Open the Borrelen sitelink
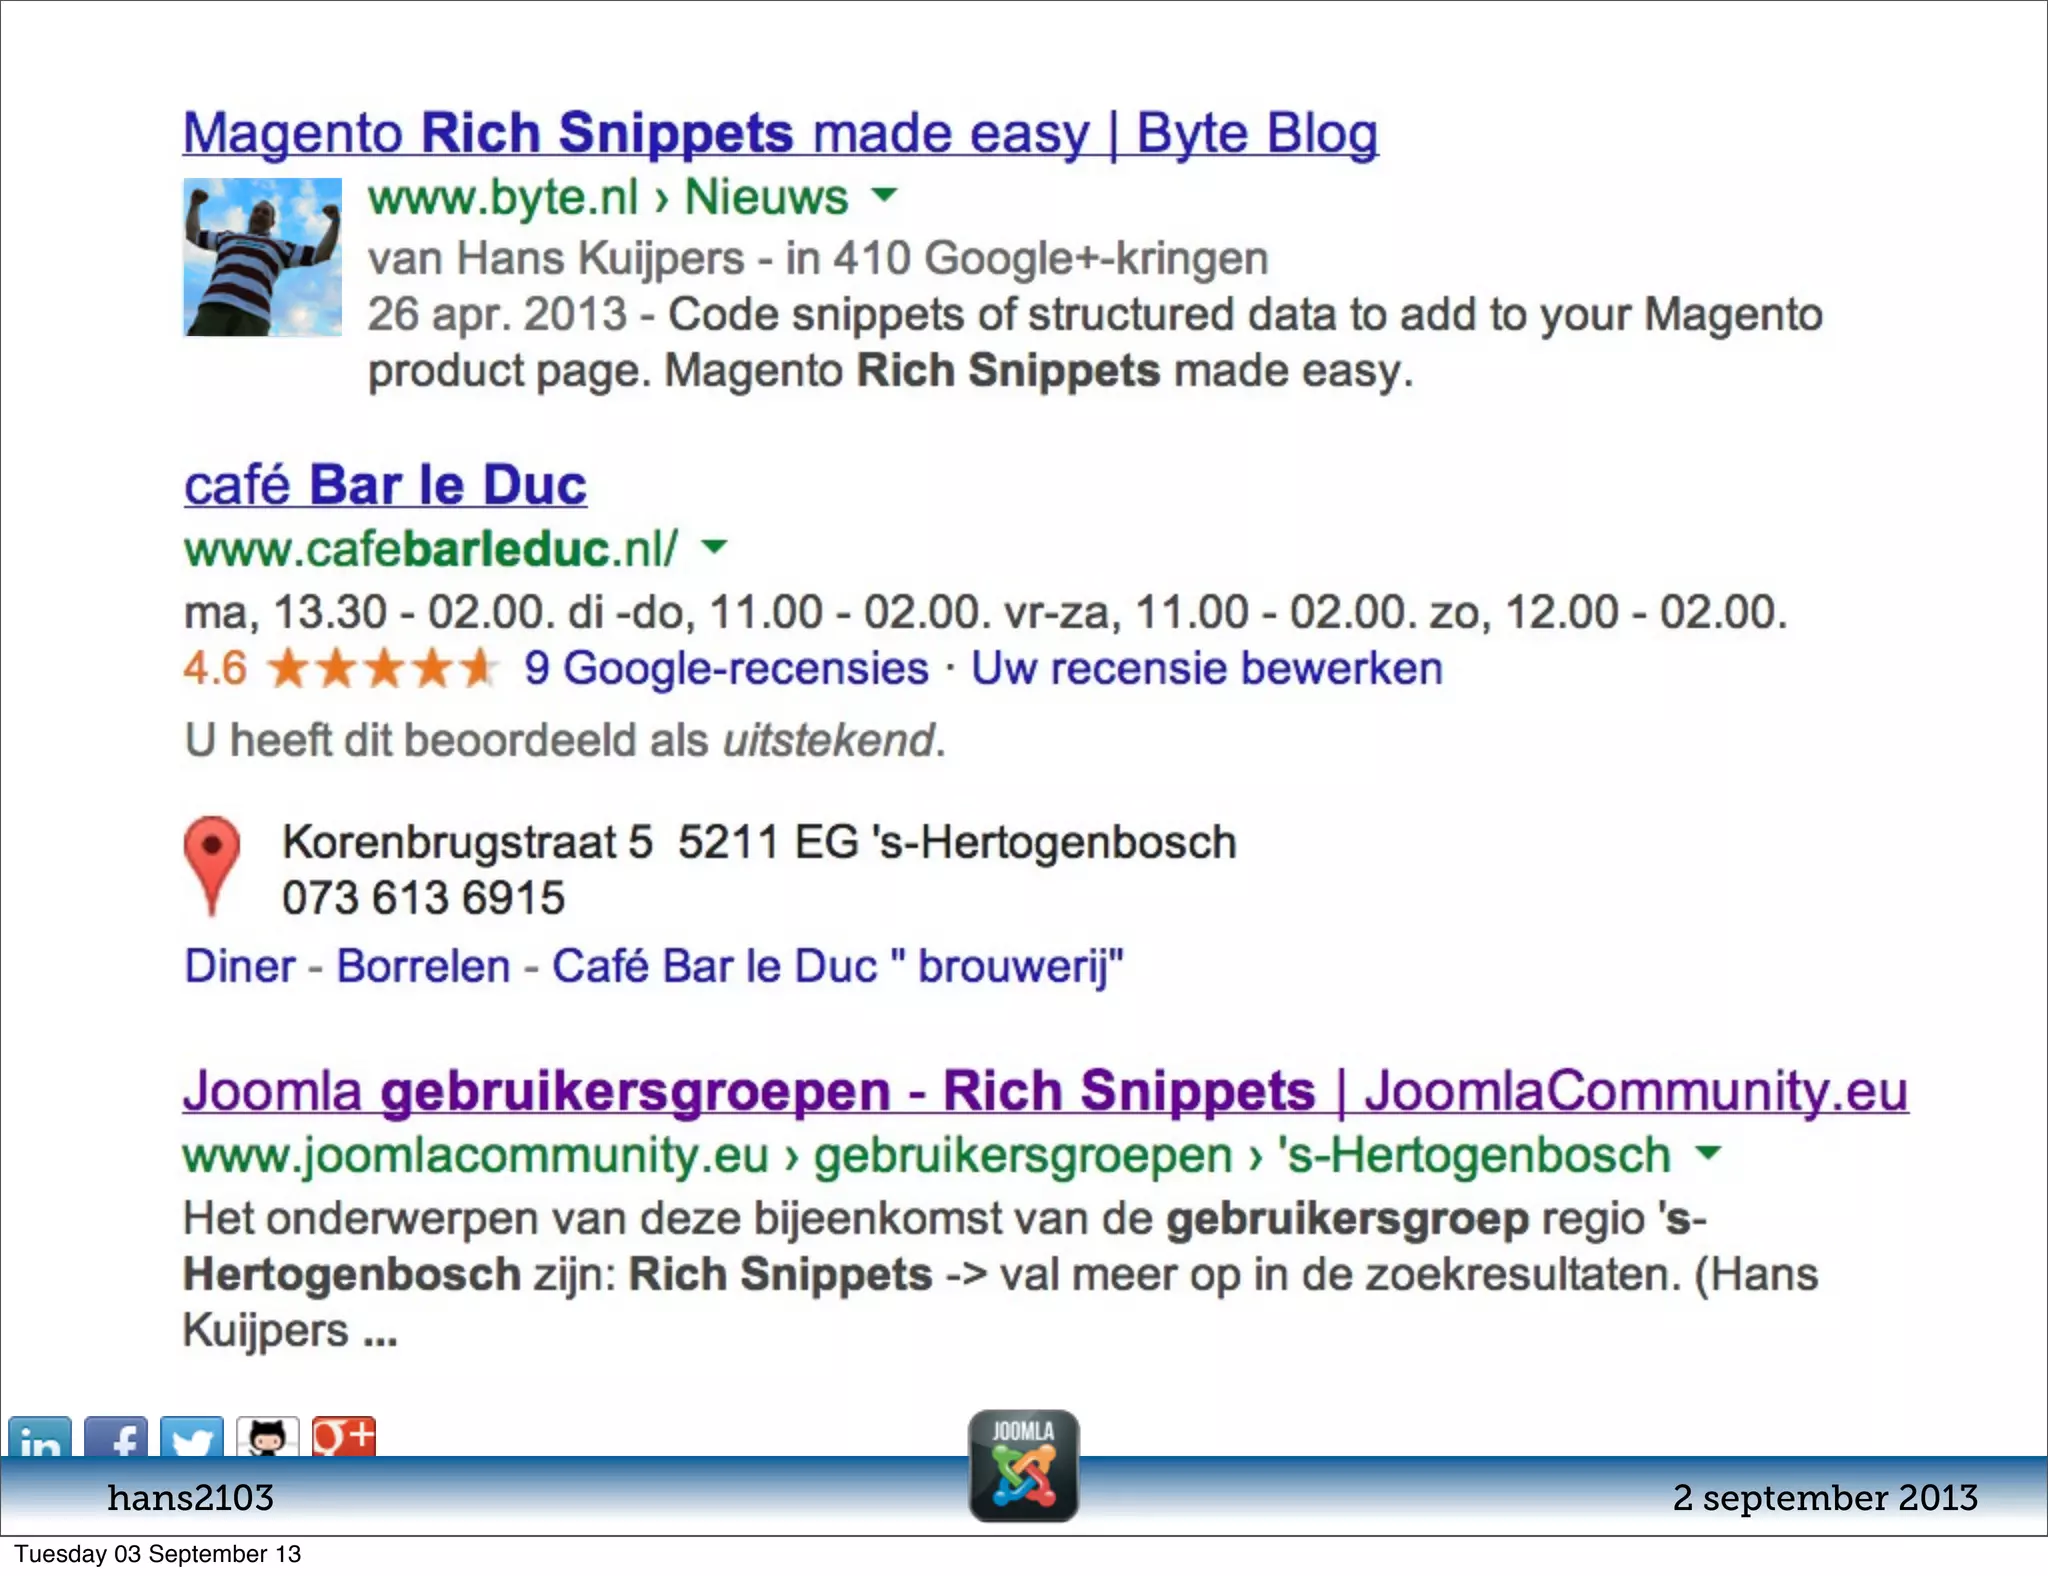Screen dimensions: 2048x1576 (423, 966)
